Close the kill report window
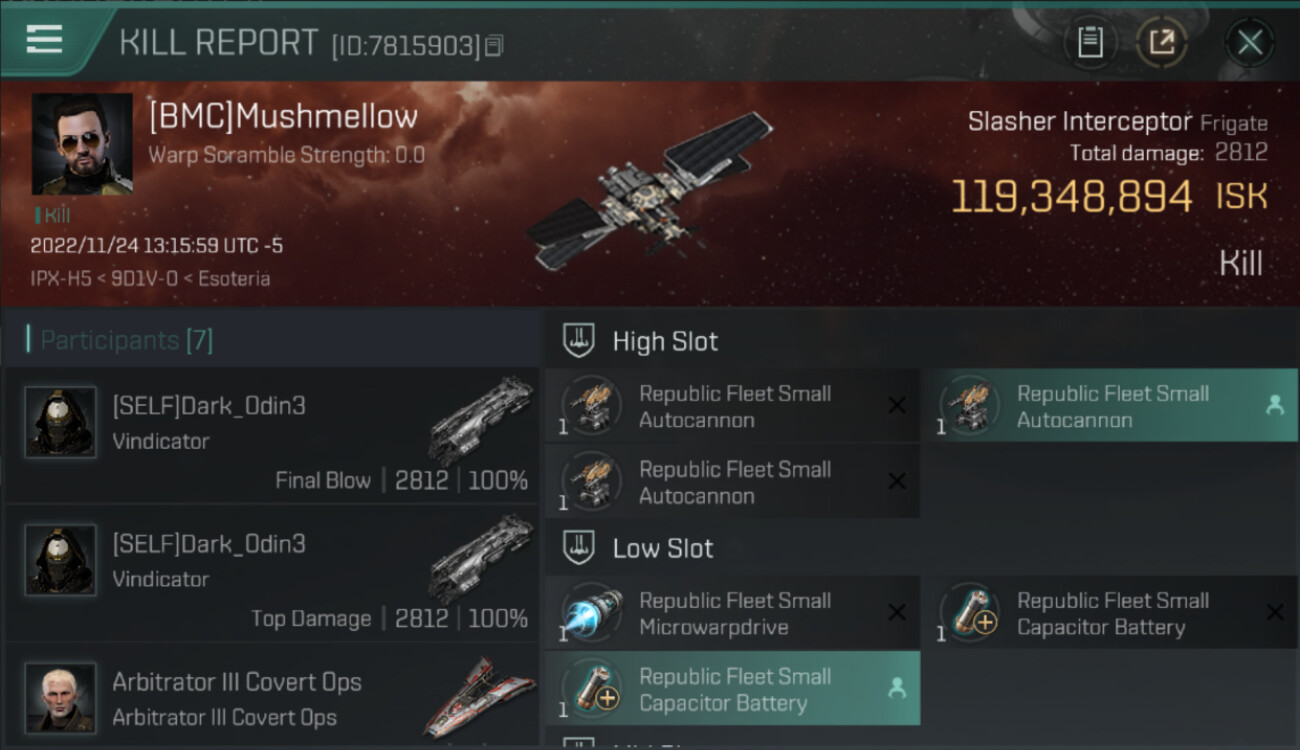1300x750 pixels. (x=1249, y=42)
